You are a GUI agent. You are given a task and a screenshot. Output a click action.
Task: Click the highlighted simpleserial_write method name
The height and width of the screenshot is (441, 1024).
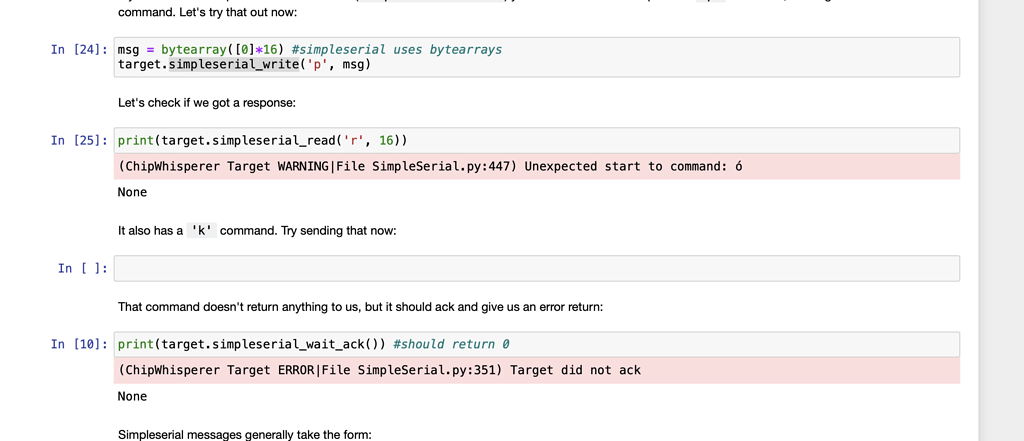pyautogui.click(x=234, y=65)
